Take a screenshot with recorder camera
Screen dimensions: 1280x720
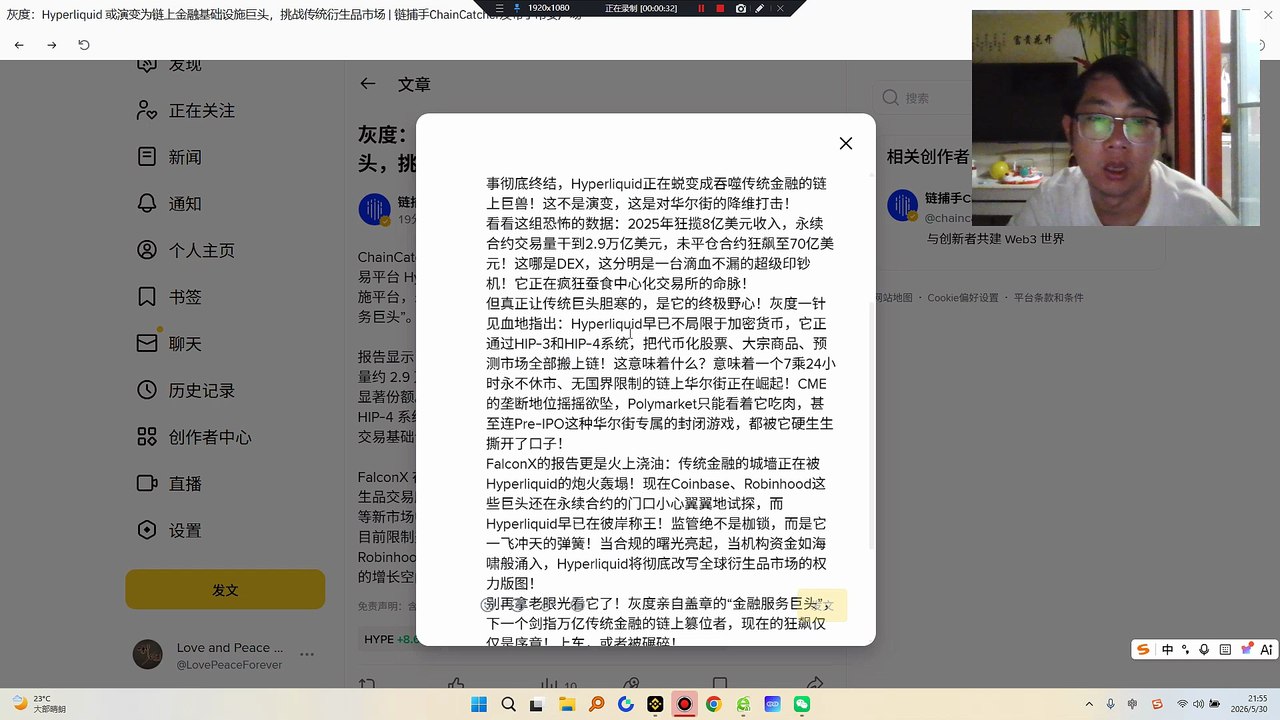[x=741, y=8]
